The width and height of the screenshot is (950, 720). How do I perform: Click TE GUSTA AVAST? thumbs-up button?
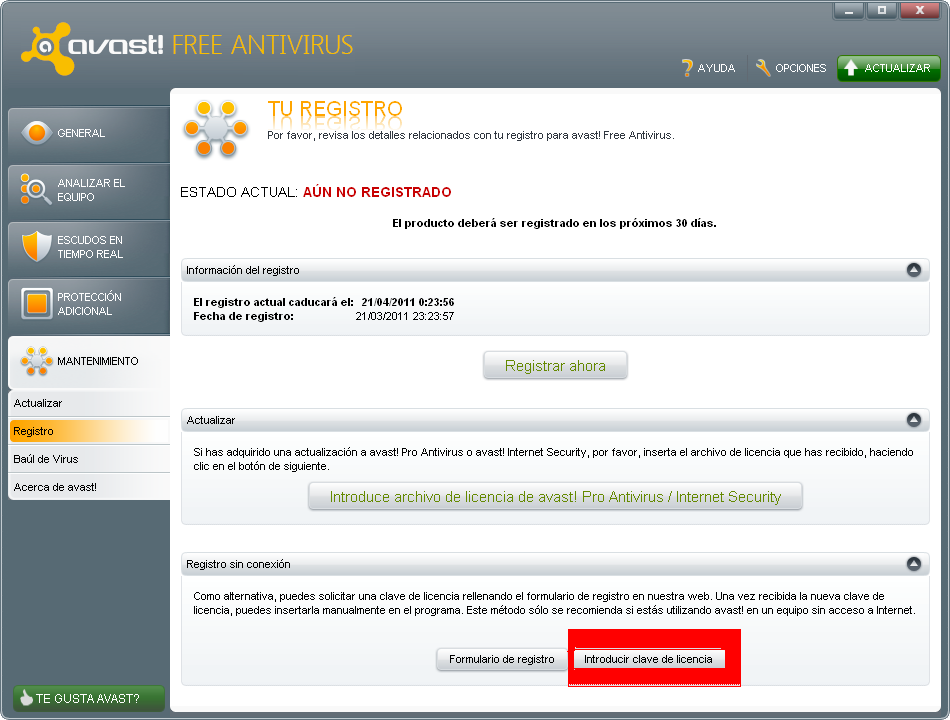(x=88, y=698)
